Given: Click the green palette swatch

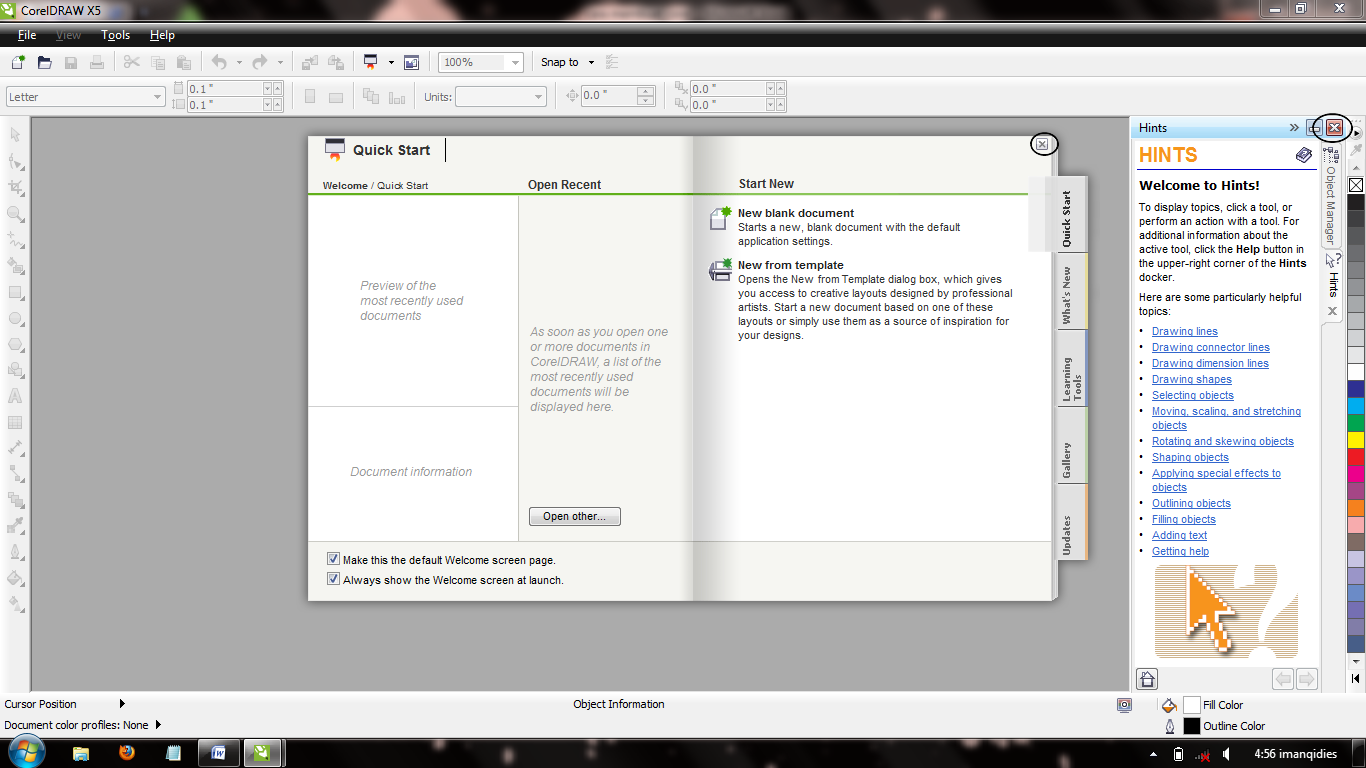Looking at the screenshot, I should pyautogui.click(x=1356, y=423).
